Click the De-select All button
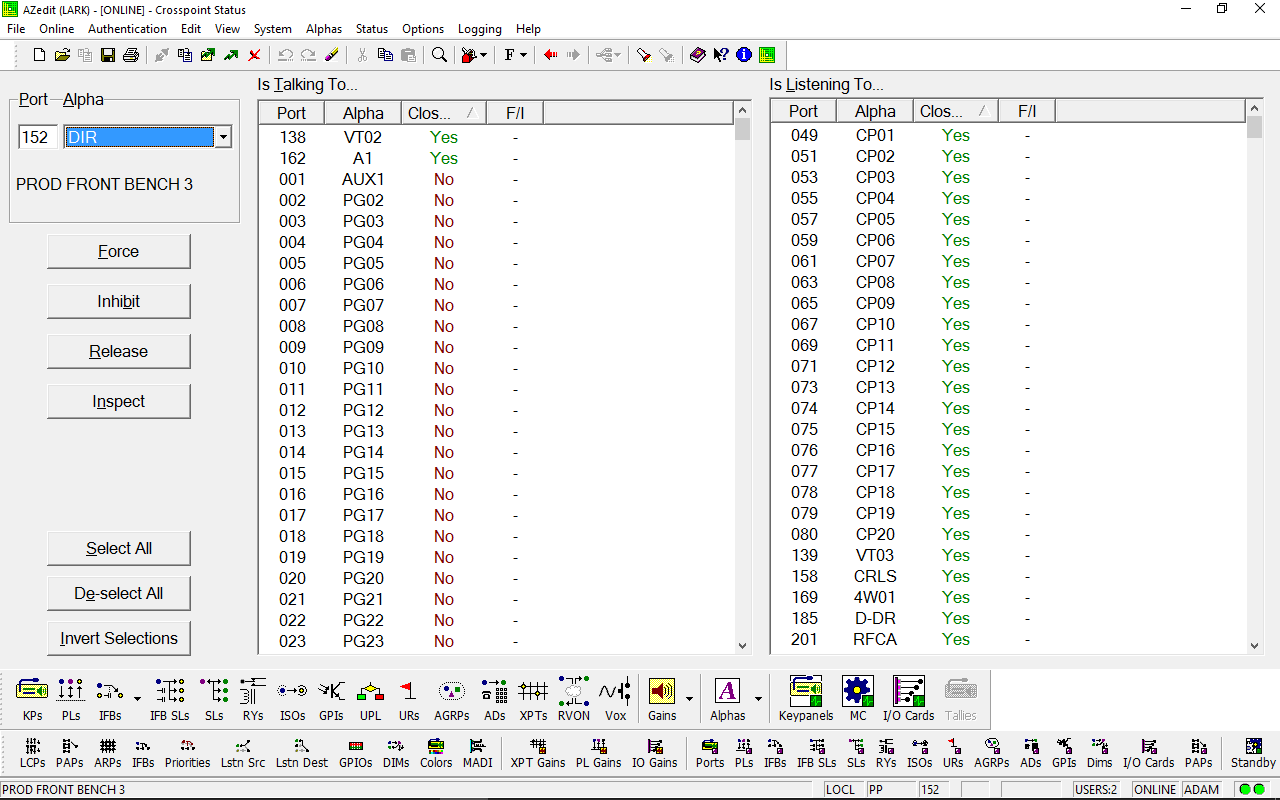The image size is (1280, 800). [x=118, y=593]
